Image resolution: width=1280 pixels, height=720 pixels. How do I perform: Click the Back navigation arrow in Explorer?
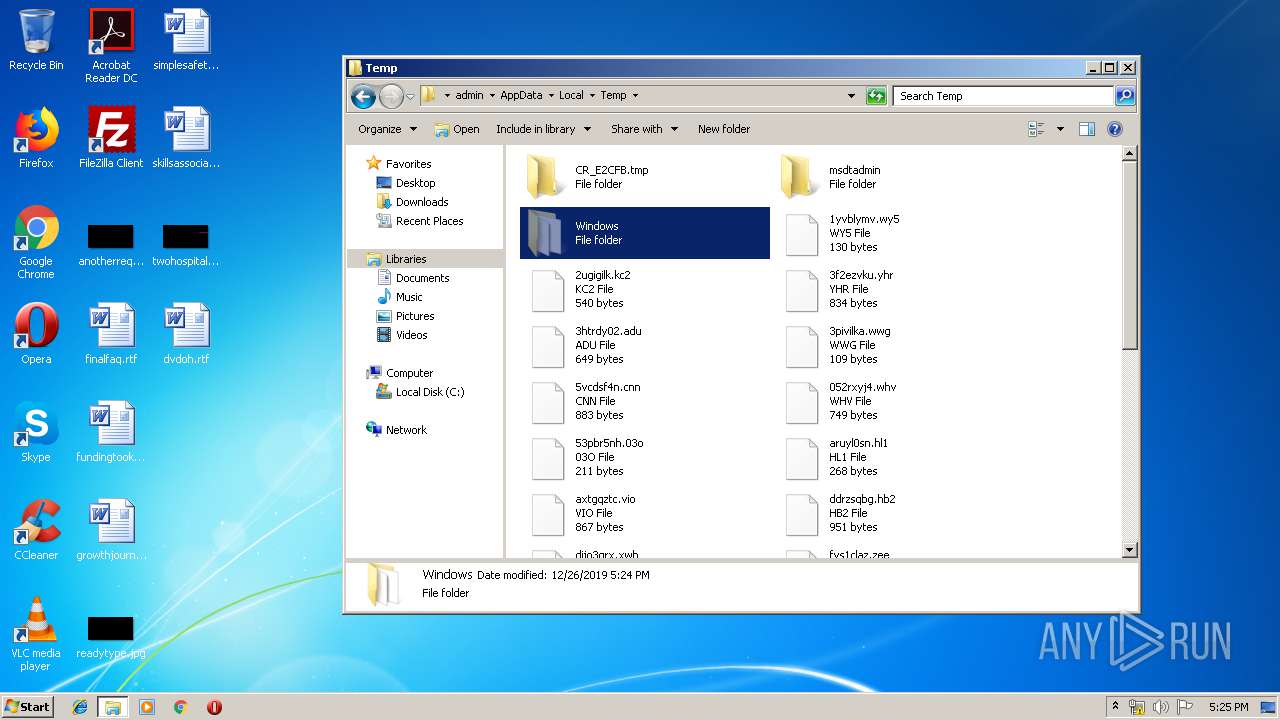pyautogui.click(x=363, y=96)
